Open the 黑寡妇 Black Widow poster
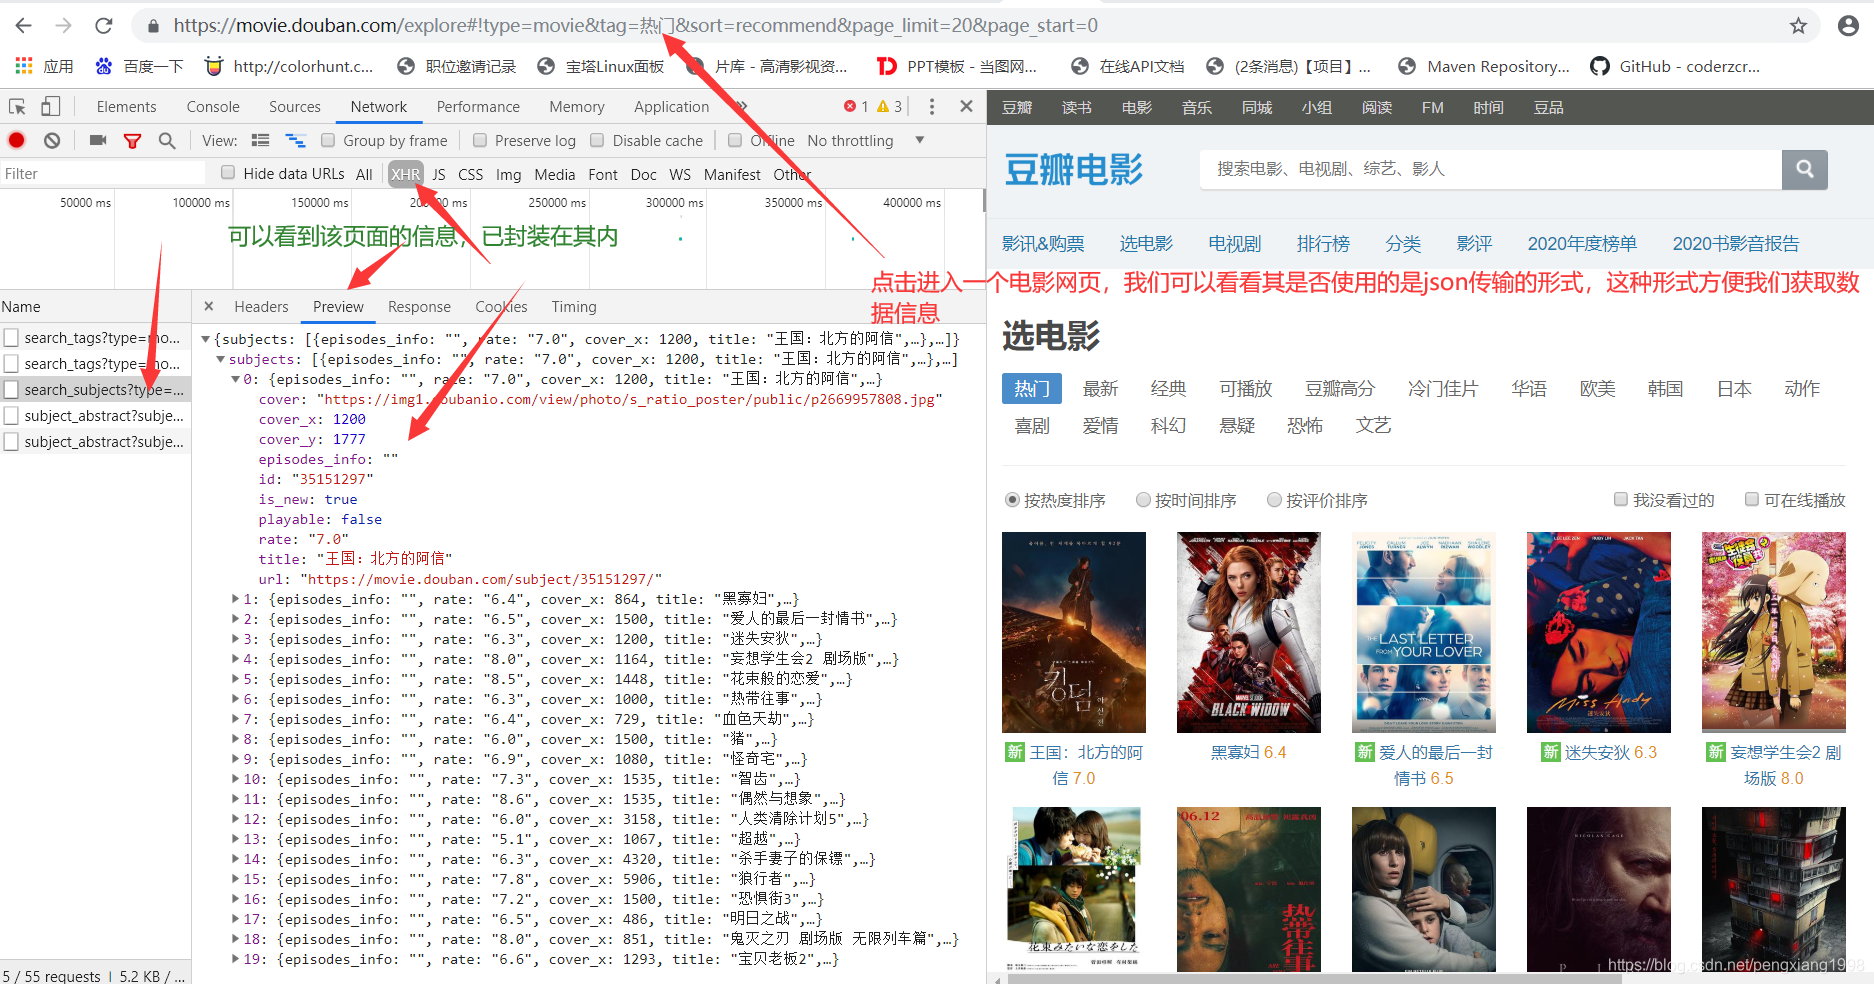 1249,632
